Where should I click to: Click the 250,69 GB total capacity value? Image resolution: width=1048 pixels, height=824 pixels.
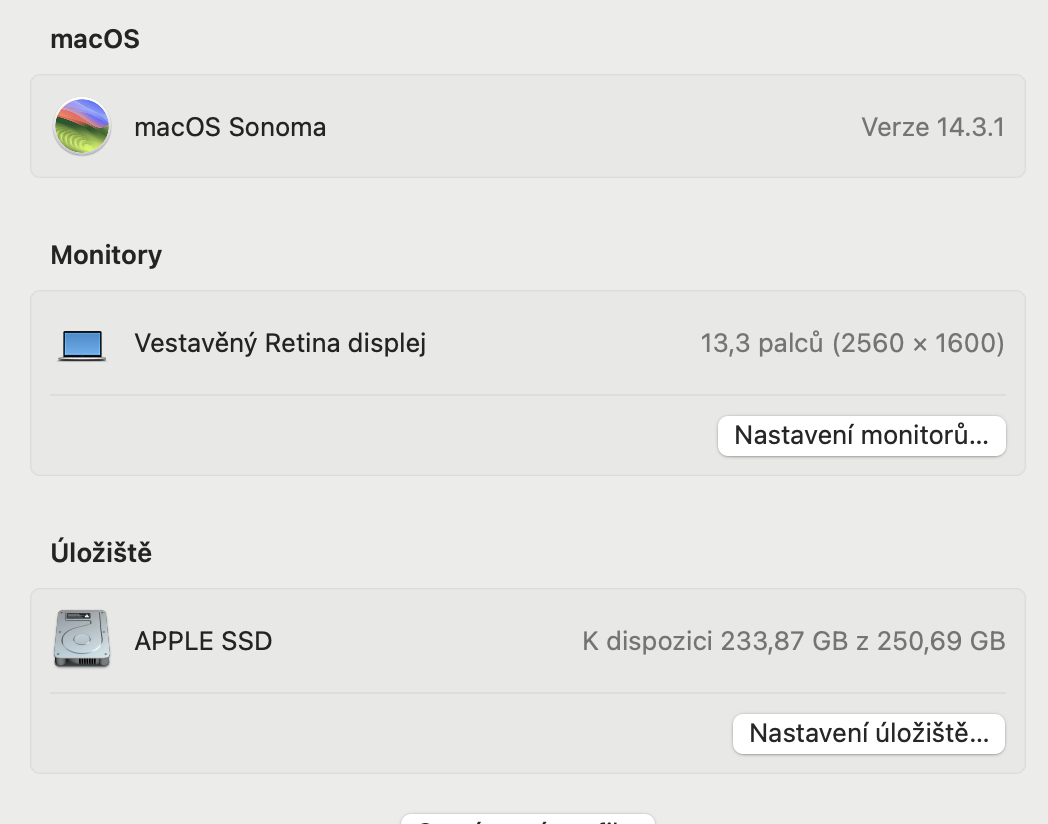coord(940,641)
